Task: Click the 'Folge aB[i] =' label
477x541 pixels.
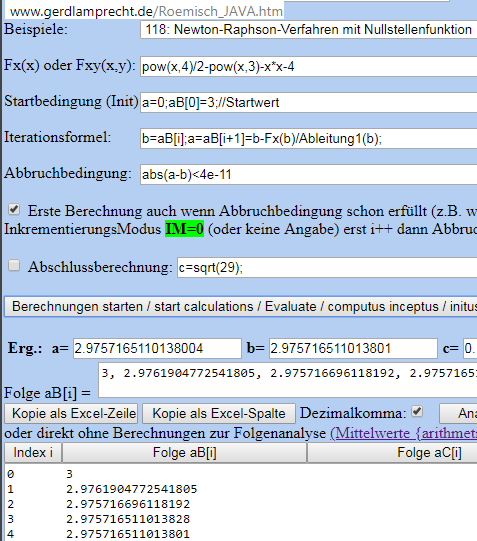Action: coord(48,393)
